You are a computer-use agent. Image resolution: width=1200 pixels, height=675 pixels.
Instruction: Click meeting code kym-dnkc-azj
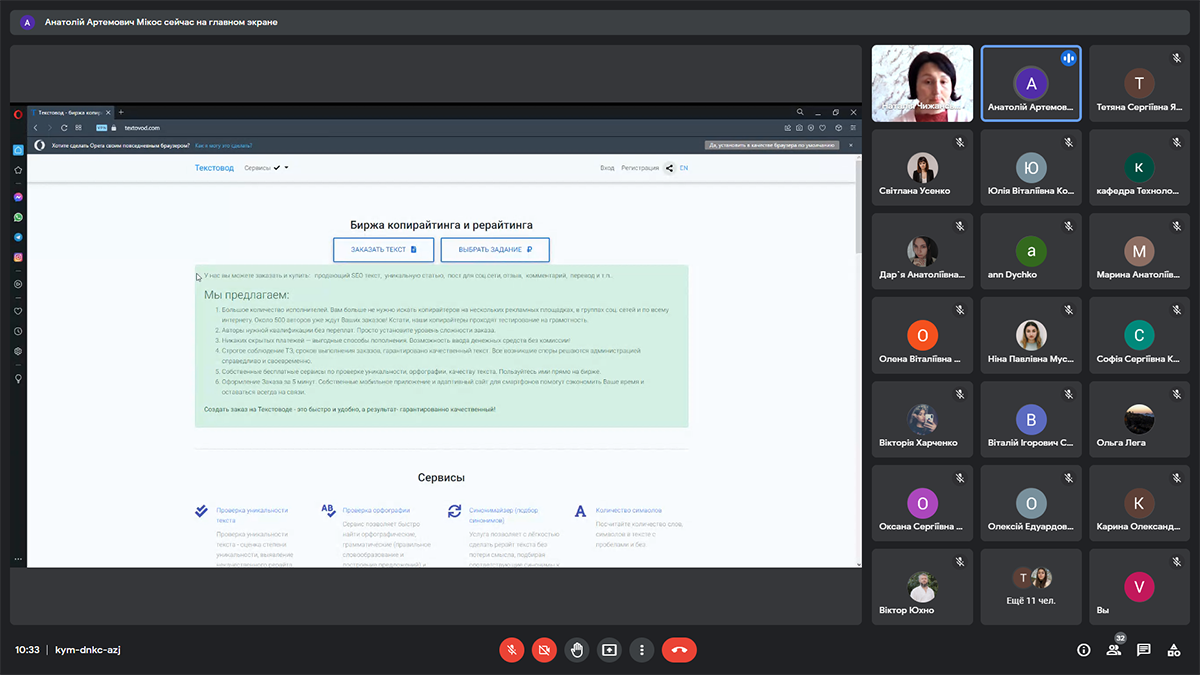(x=87, y=650)
